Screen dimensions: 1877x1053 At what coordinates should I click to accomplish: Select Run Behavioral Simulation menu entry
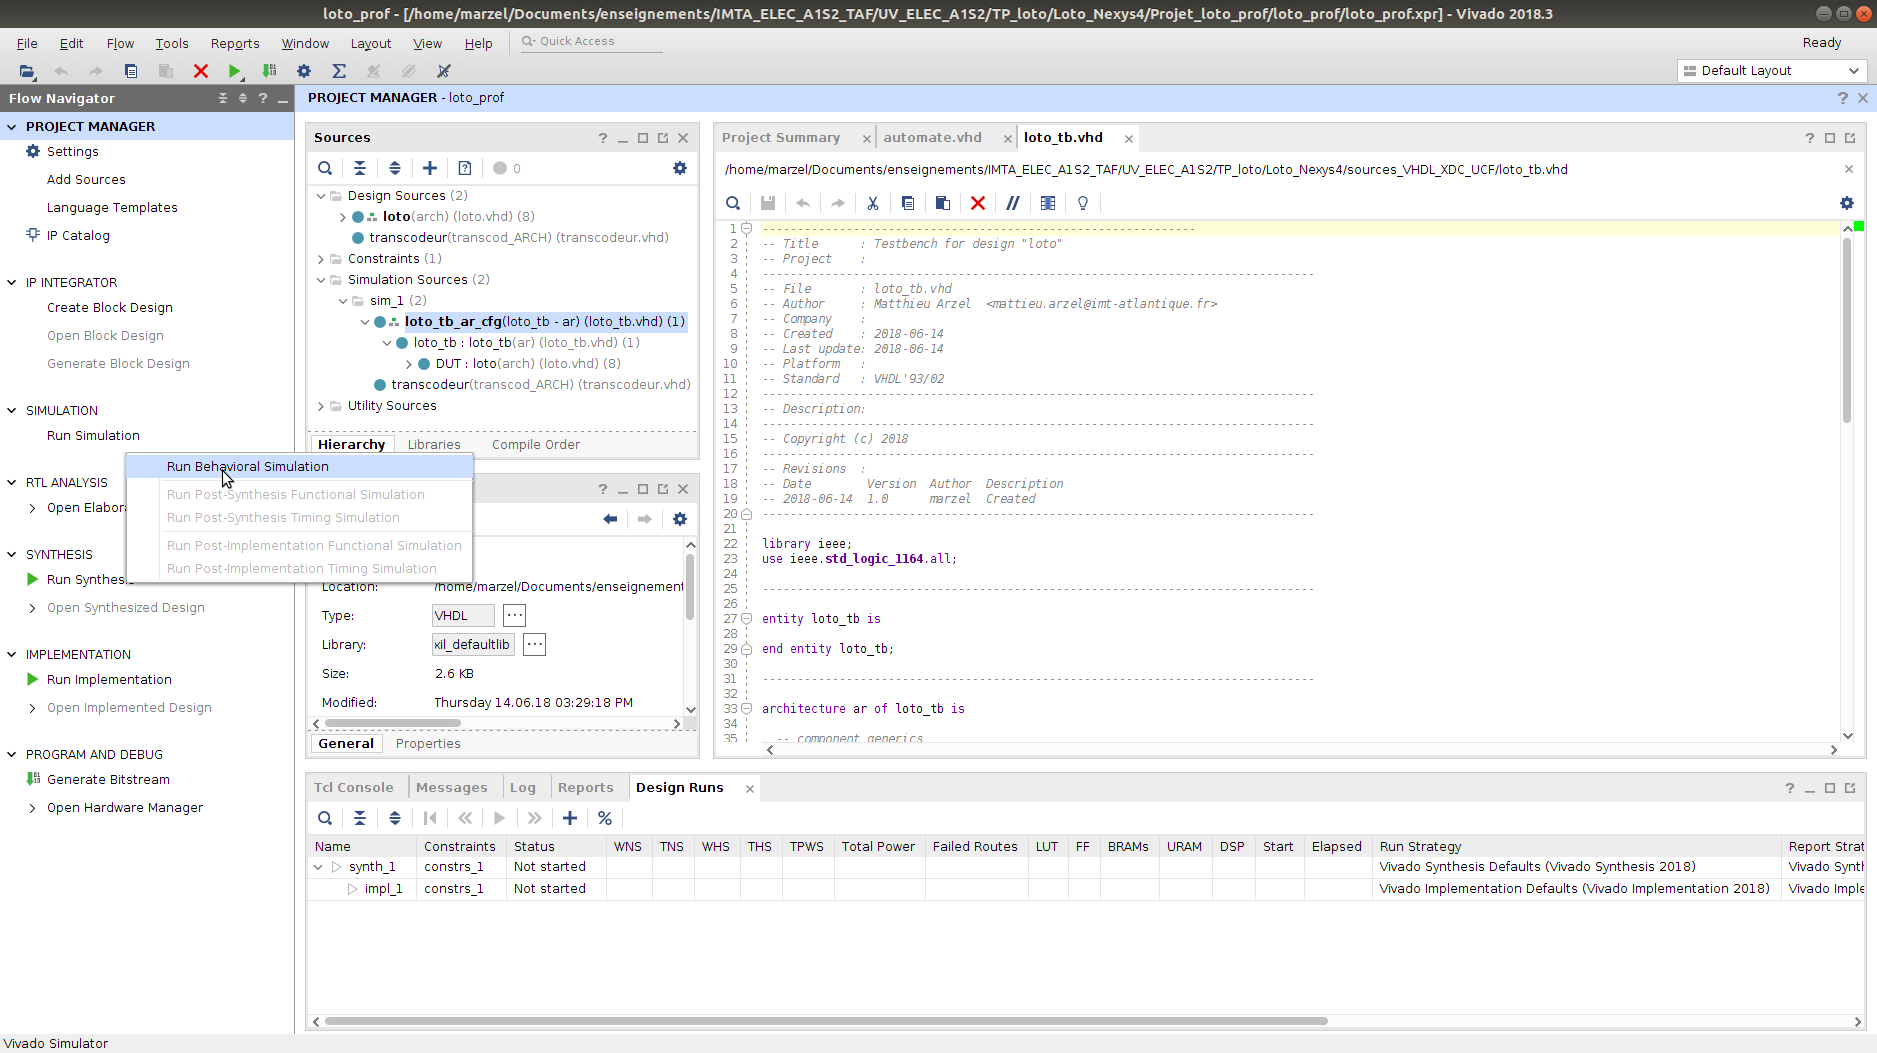[300, 467]
